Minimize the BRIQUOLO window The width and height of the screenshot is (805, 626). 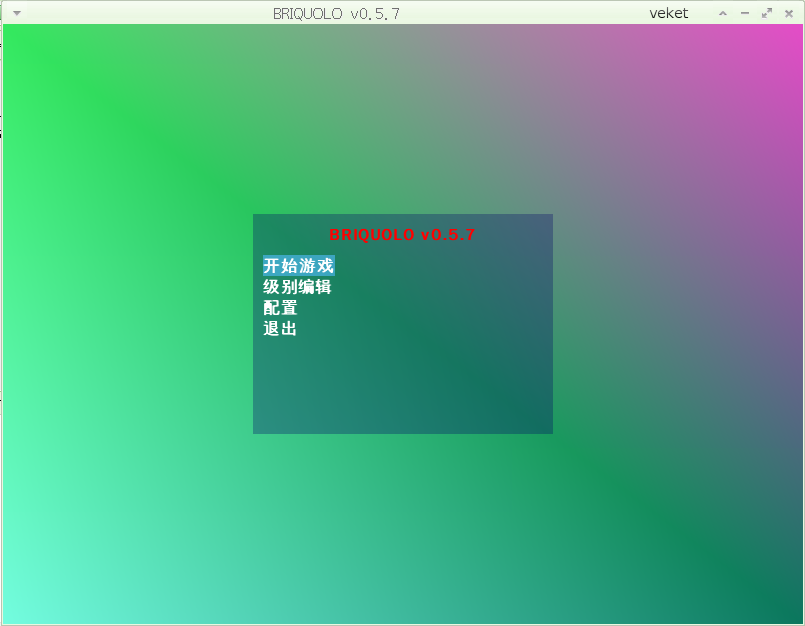(x=745, y=13)
